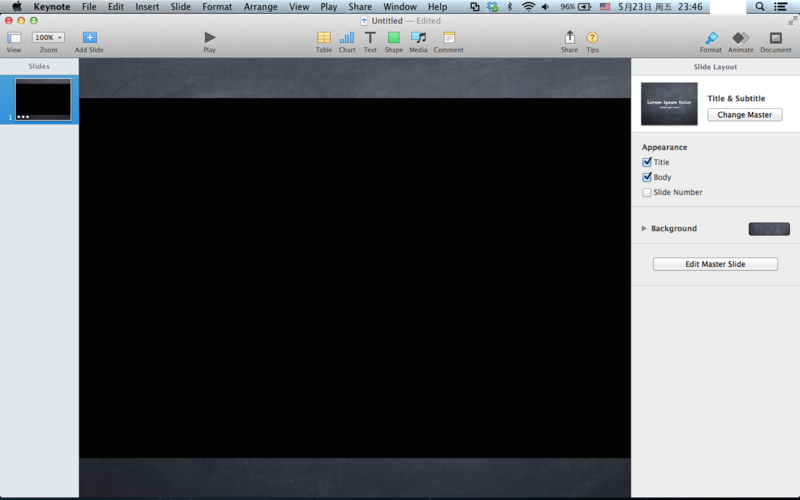Start slideshow with the Play icon
This screenshot has width=800, height=500.
click(210, 37)
